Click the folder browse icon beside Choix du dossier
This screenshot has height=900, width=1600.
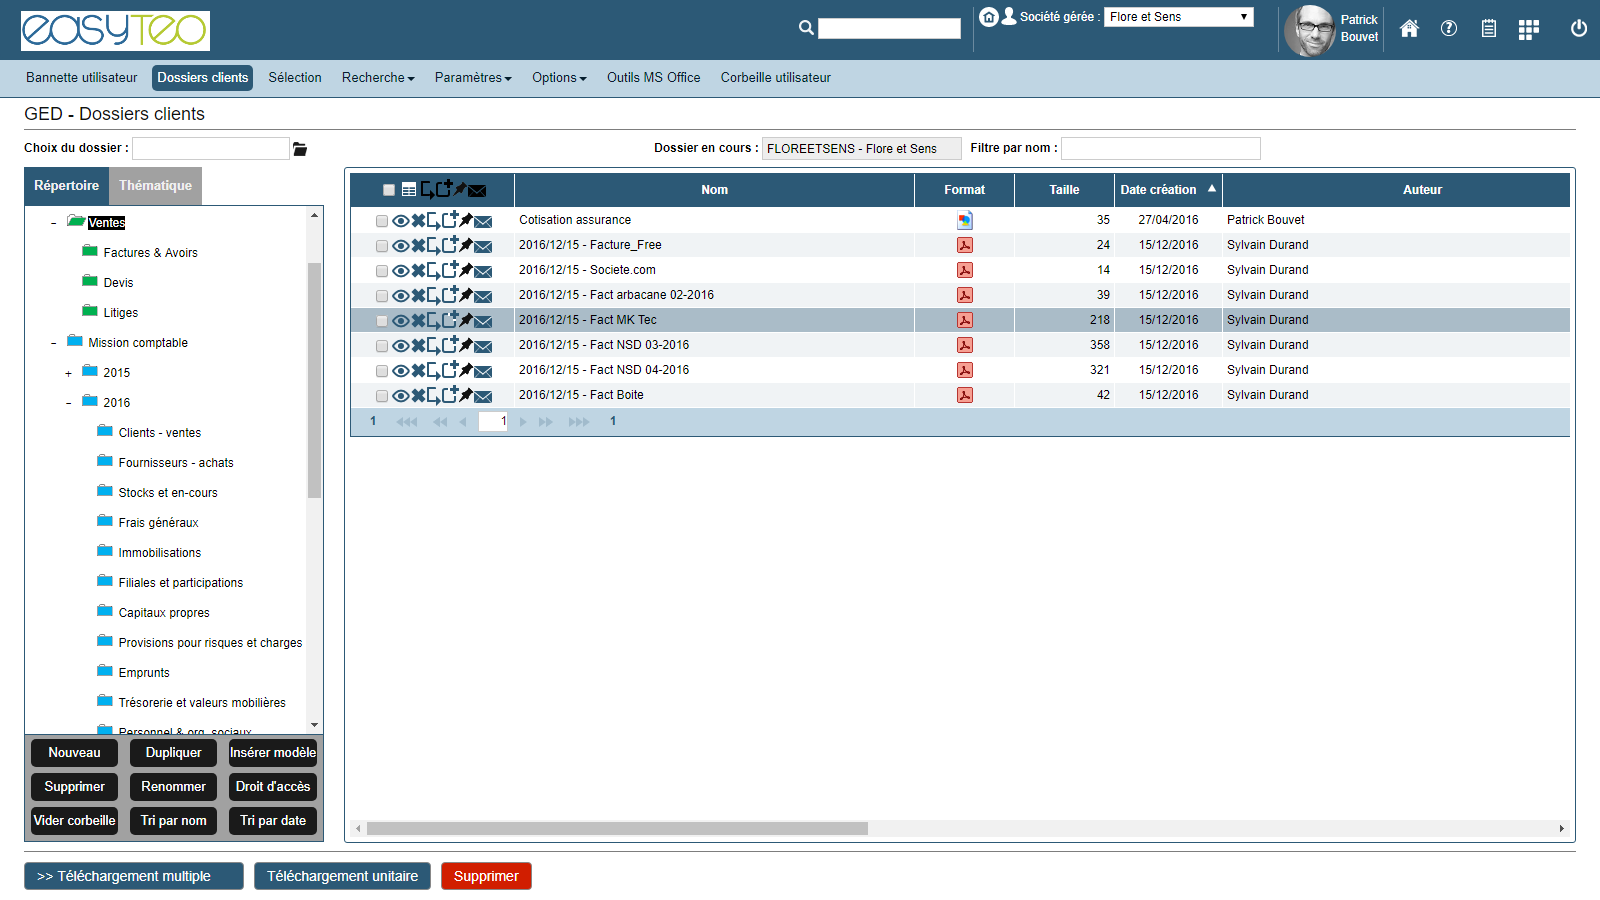tap(300, 149)
